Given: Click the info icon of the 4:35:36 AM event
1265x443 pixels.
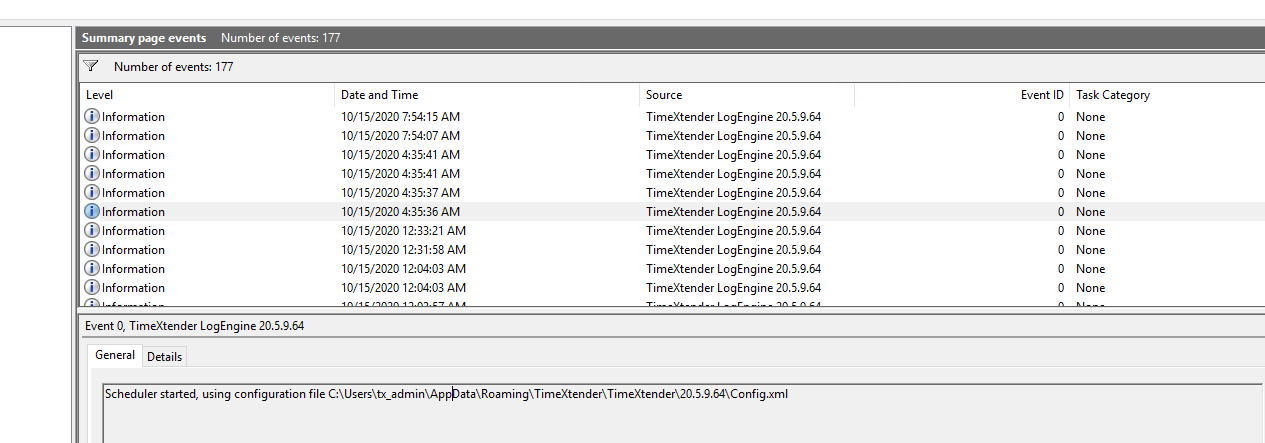Looking at the screenshot, I should (92, 211).
